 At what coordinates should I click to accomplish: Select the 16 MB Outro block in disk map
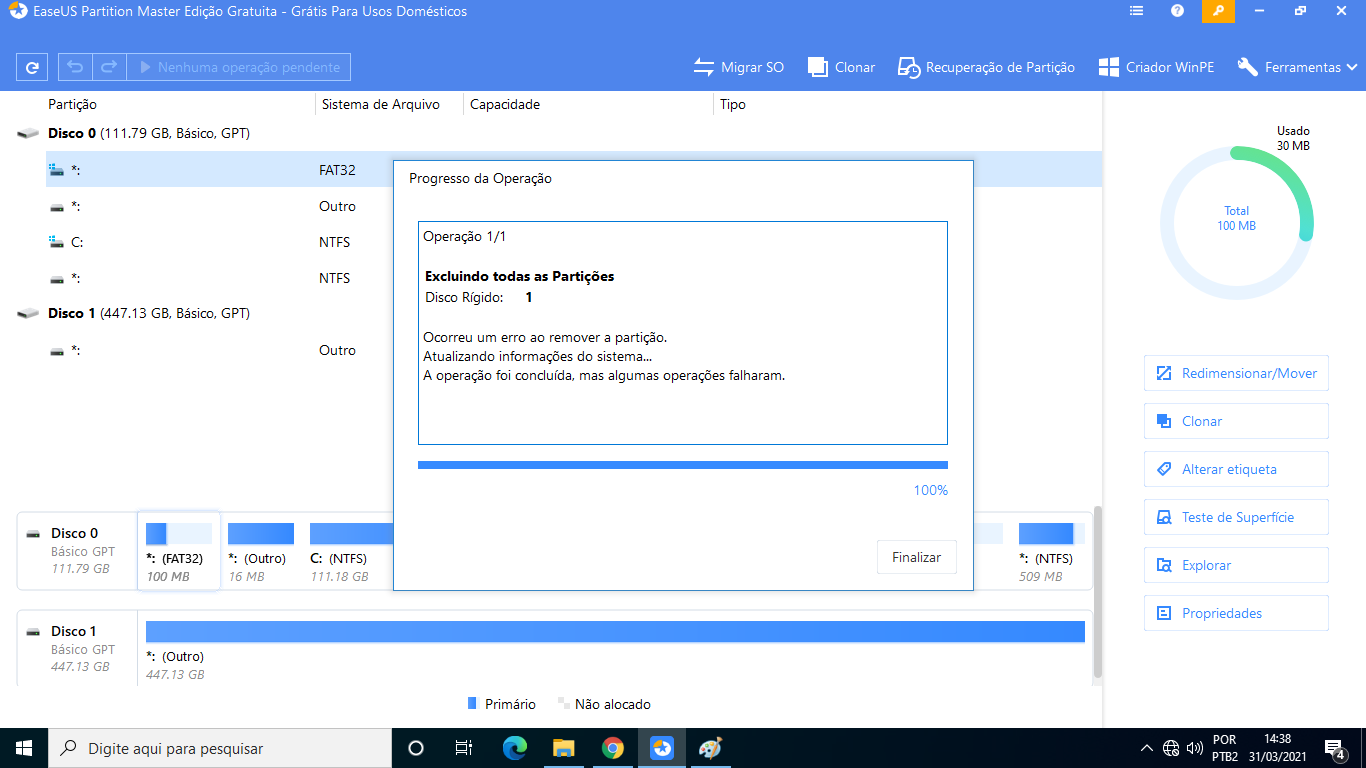(x=260, y=551)
